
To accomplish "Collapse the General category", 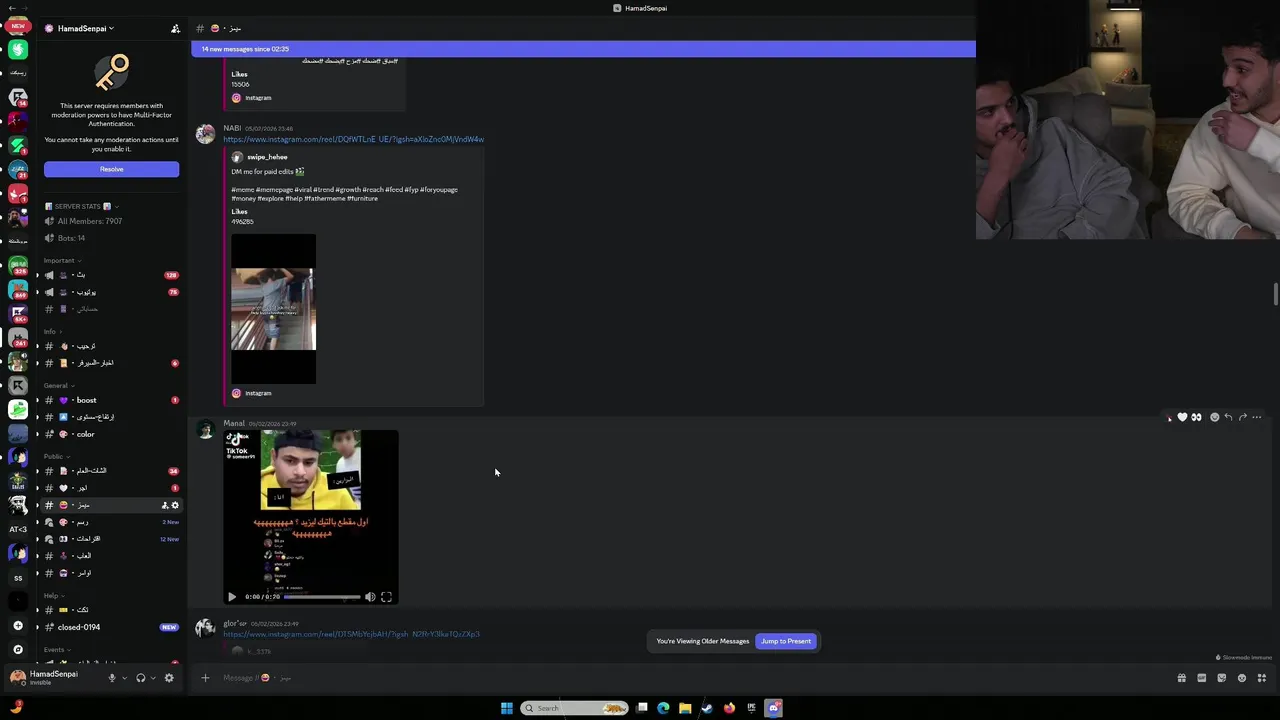I will [x=58, y=385].
